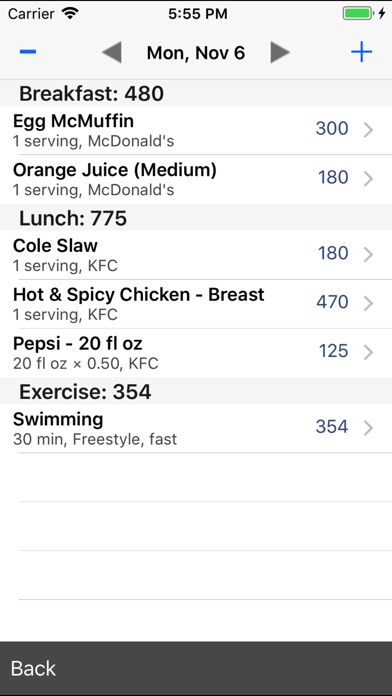Open Hot & Spicy Chicken chevron

(368, 304)
